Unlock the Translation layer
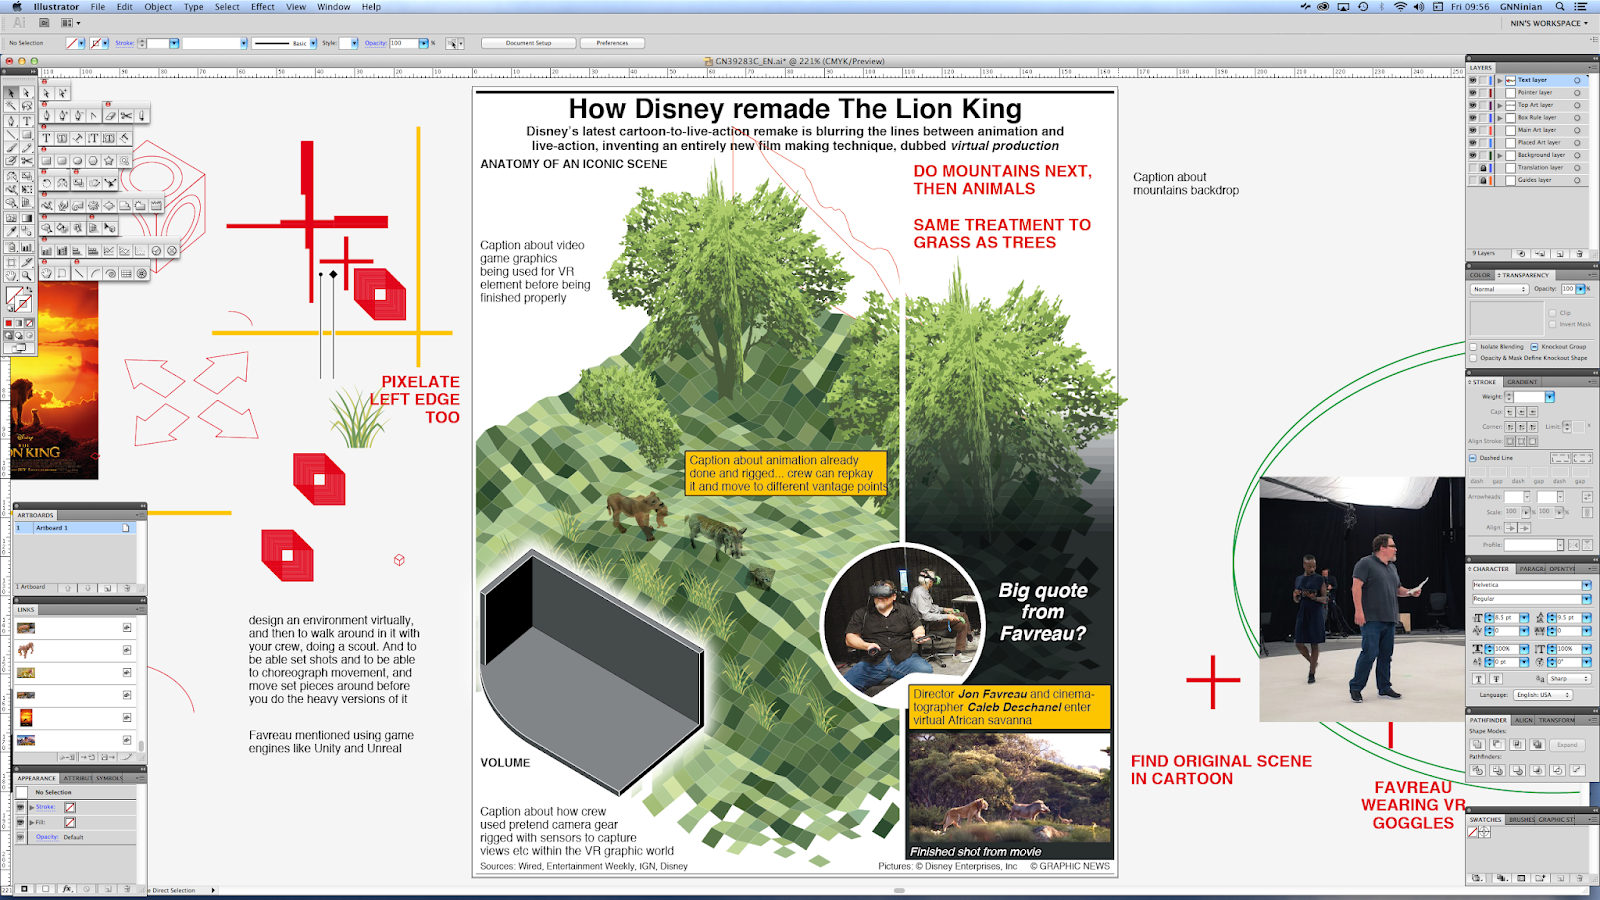Viewport: 1600px width, 900px height. (x=1483, y=168)
